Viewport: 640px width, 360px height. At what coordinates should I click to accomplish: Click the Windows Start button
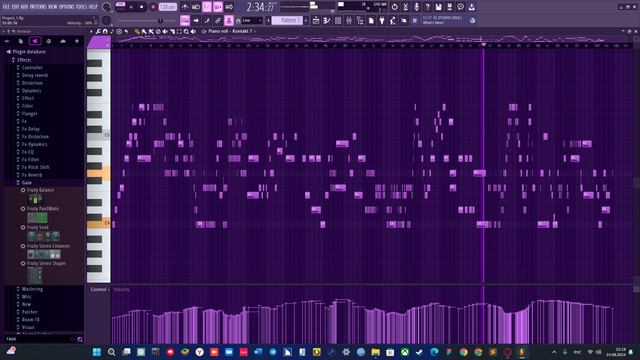[x=97, y=352]
